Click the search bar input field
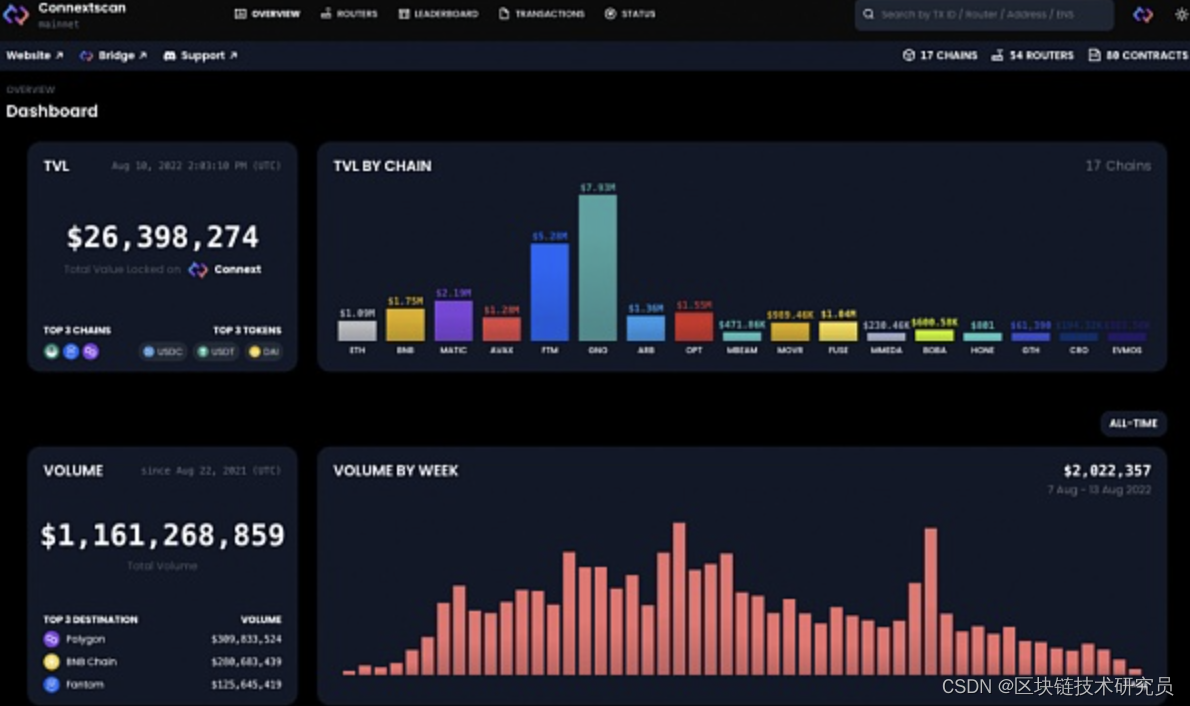Viewport: 1190px width, 706px height. click(983, 14)
